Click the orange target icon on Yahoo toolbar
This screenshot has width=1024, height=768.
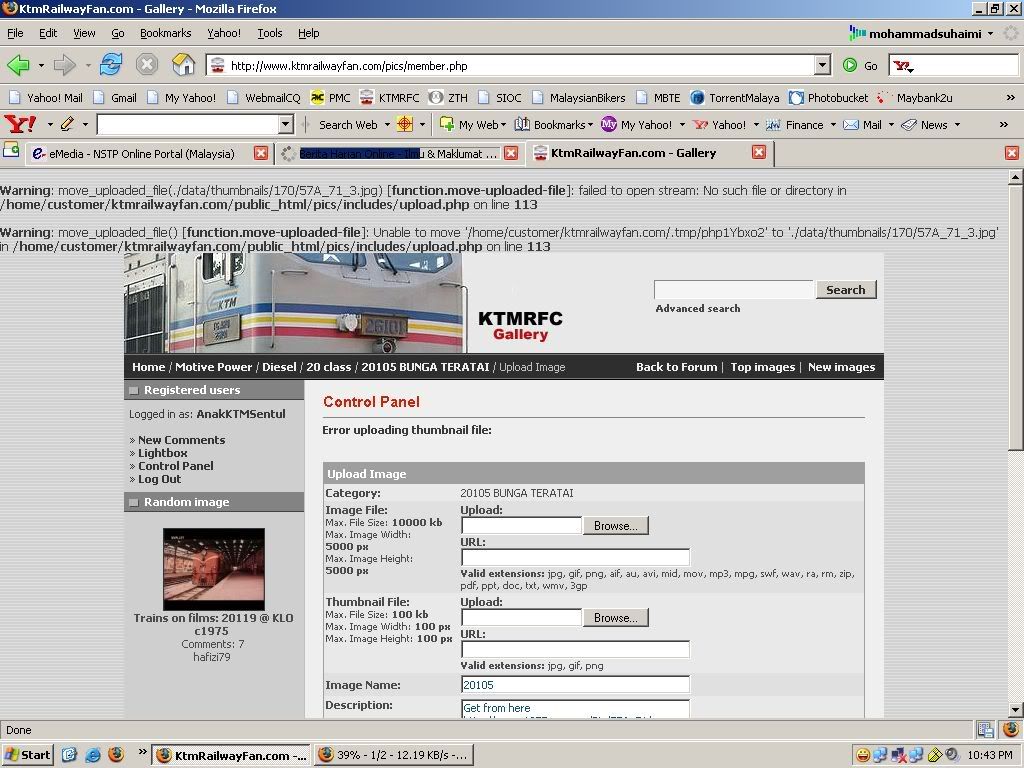click(405, 124)
